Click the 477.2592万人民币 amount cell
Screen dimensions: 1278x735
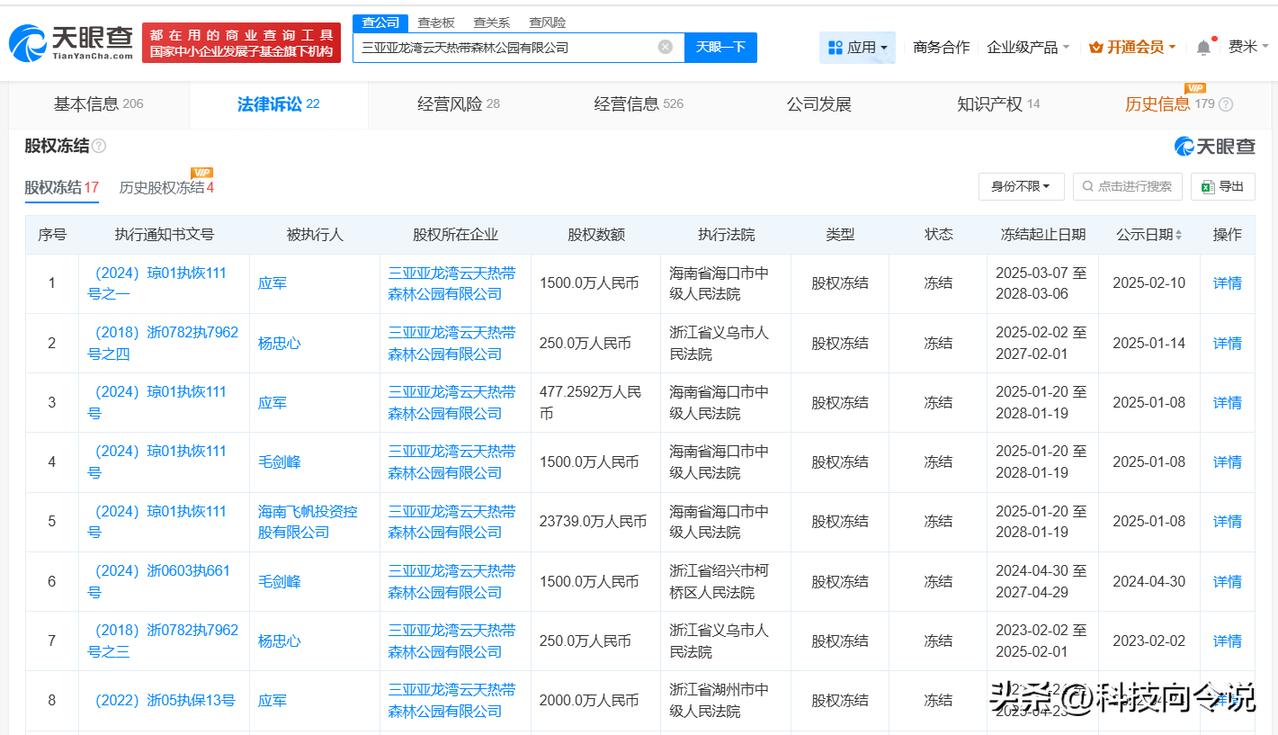(590, 402)
